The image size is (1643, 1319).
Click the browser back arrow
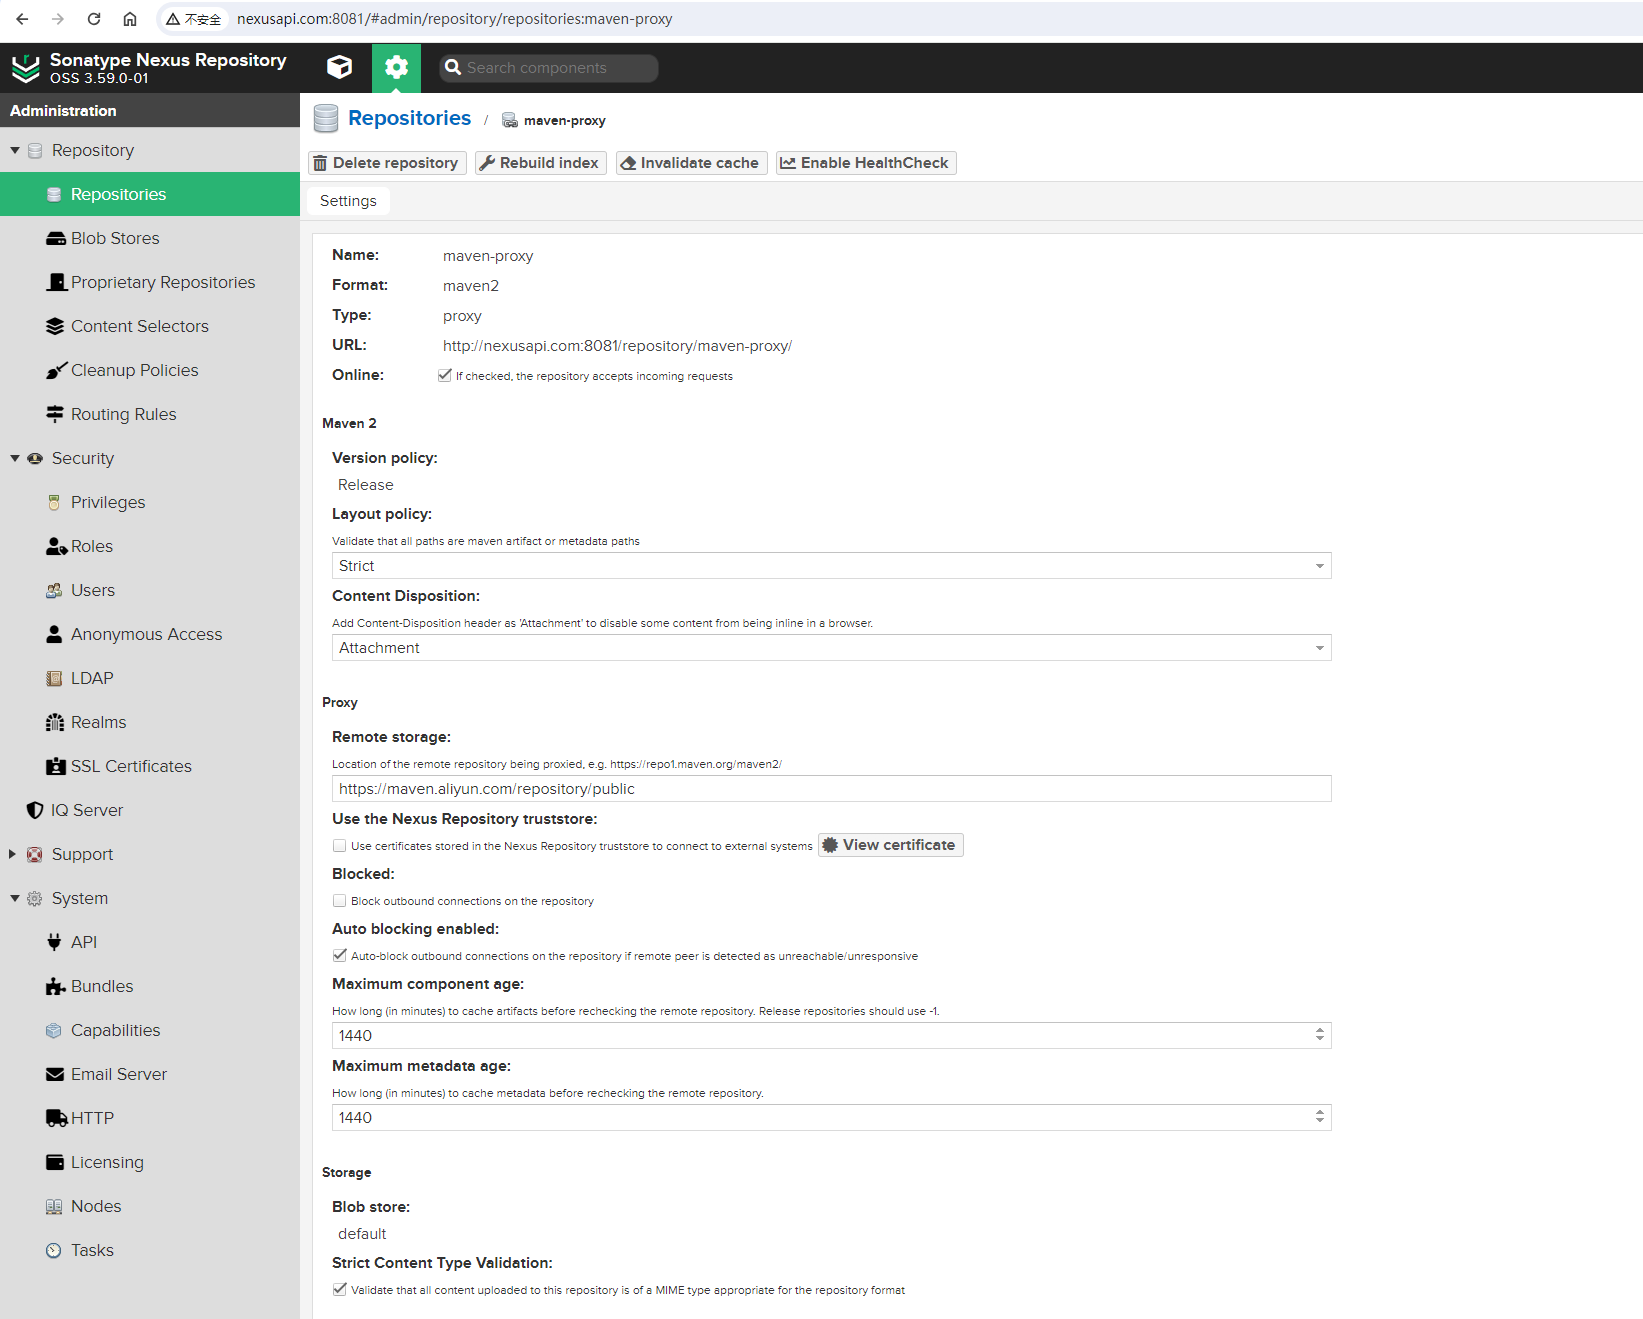pos(22,19)
